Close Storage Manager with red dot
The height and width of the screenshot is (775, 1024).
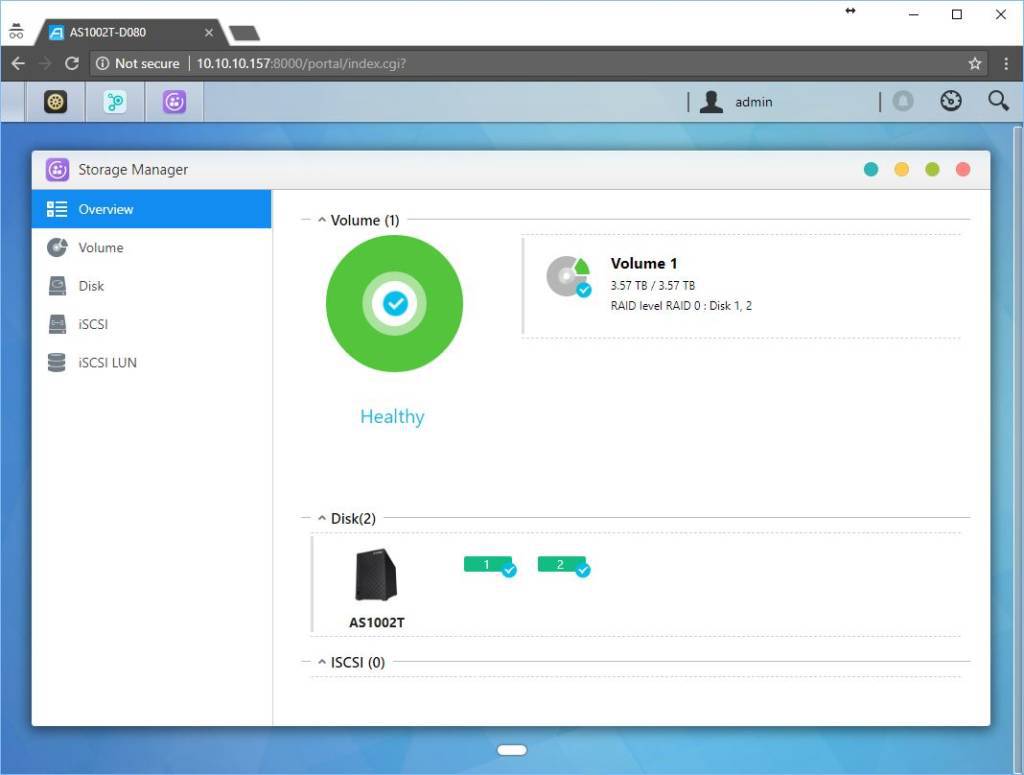point(963,170)
